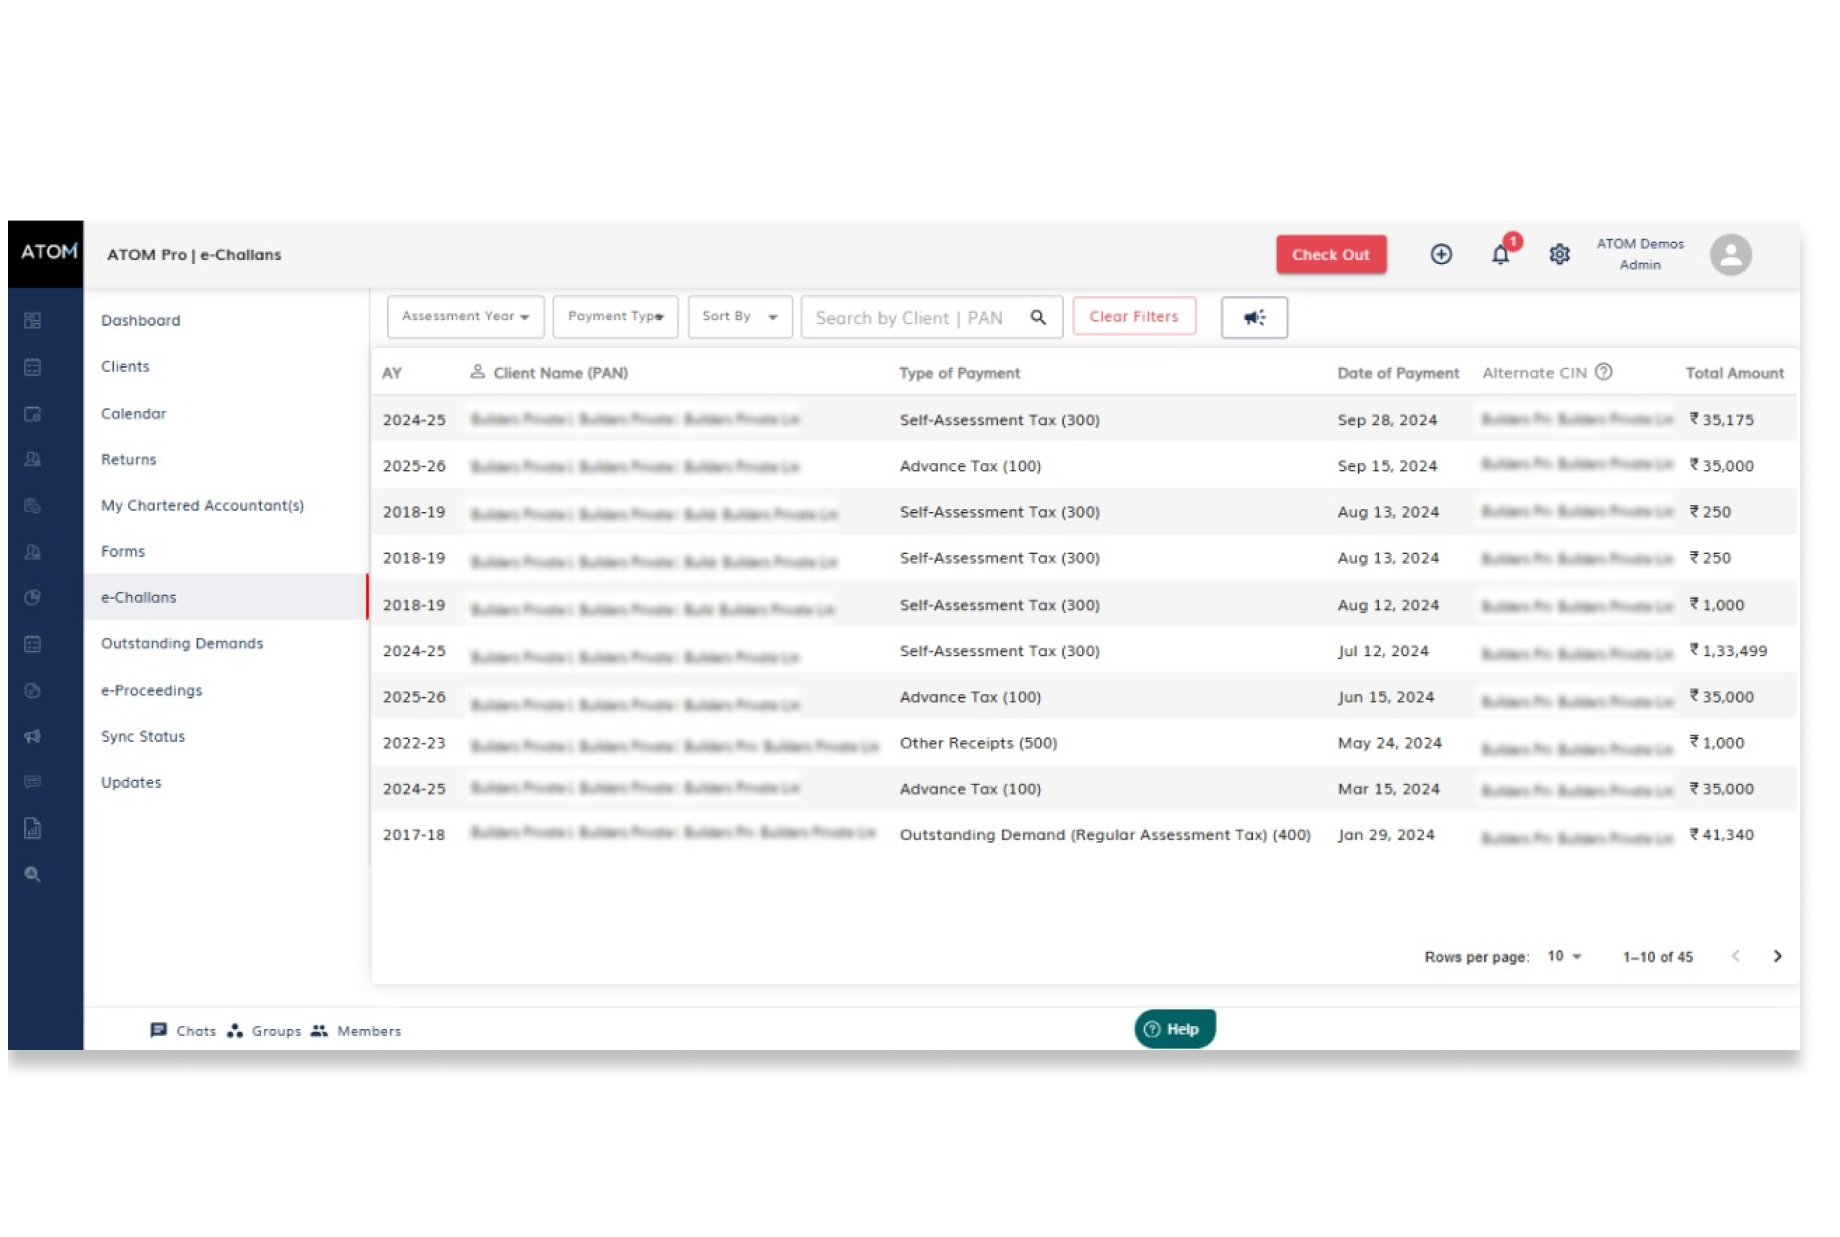Click the Aug 12, 2024 date cell
Viewport: 1840px width, 1237px height.
(x=1388, y=605)
